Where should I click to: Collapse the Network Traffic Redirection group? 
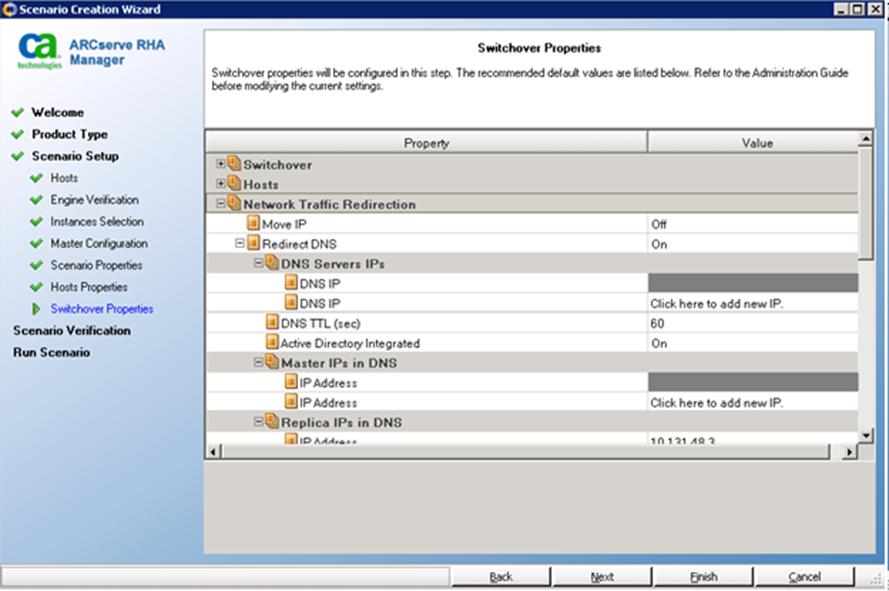click(x=221, y=204)
